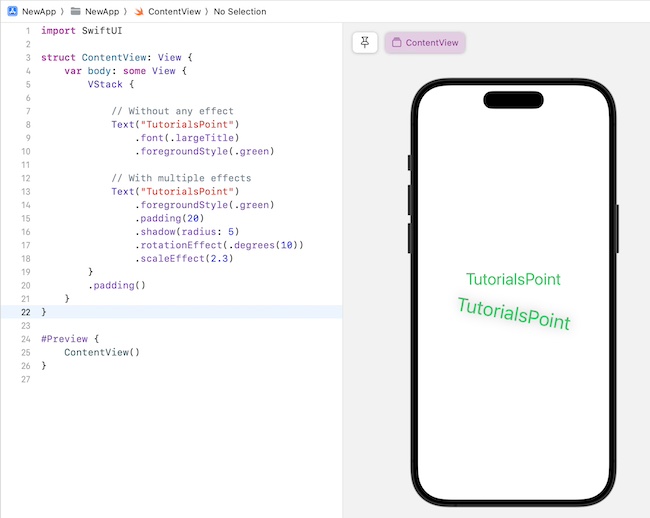This screenshot has height=518, width=650.
Task: Open the NewApp folder breadcrumb menu
Action: [101, 10]
